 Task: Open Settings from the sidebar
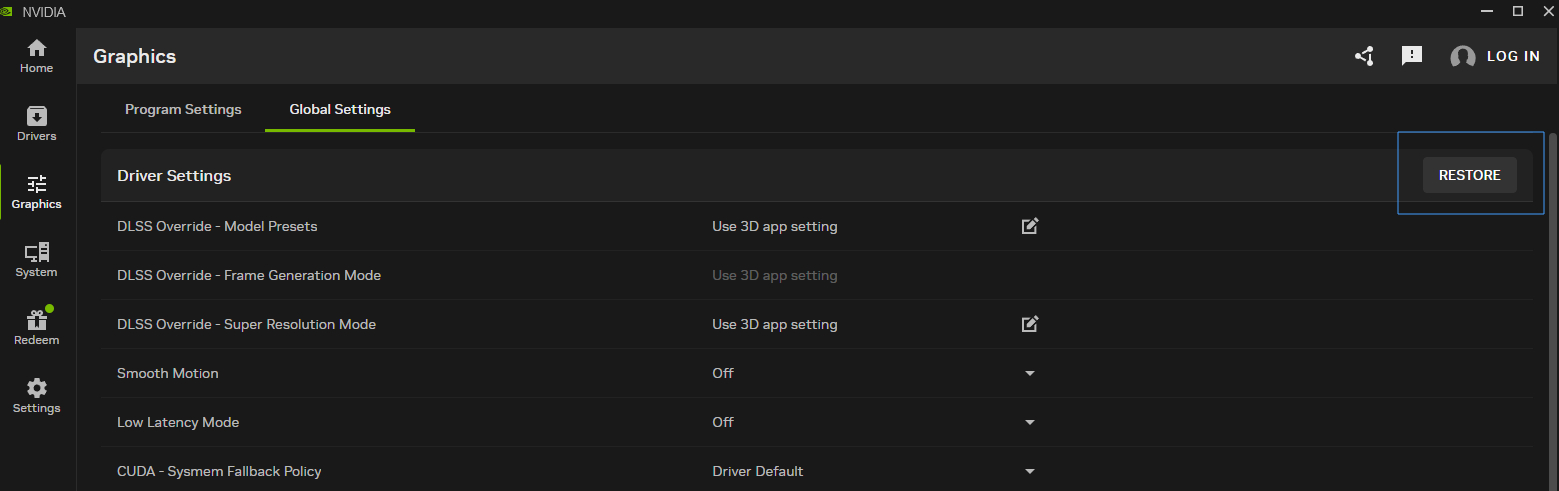pyautogui.click(x=37, y=396)
